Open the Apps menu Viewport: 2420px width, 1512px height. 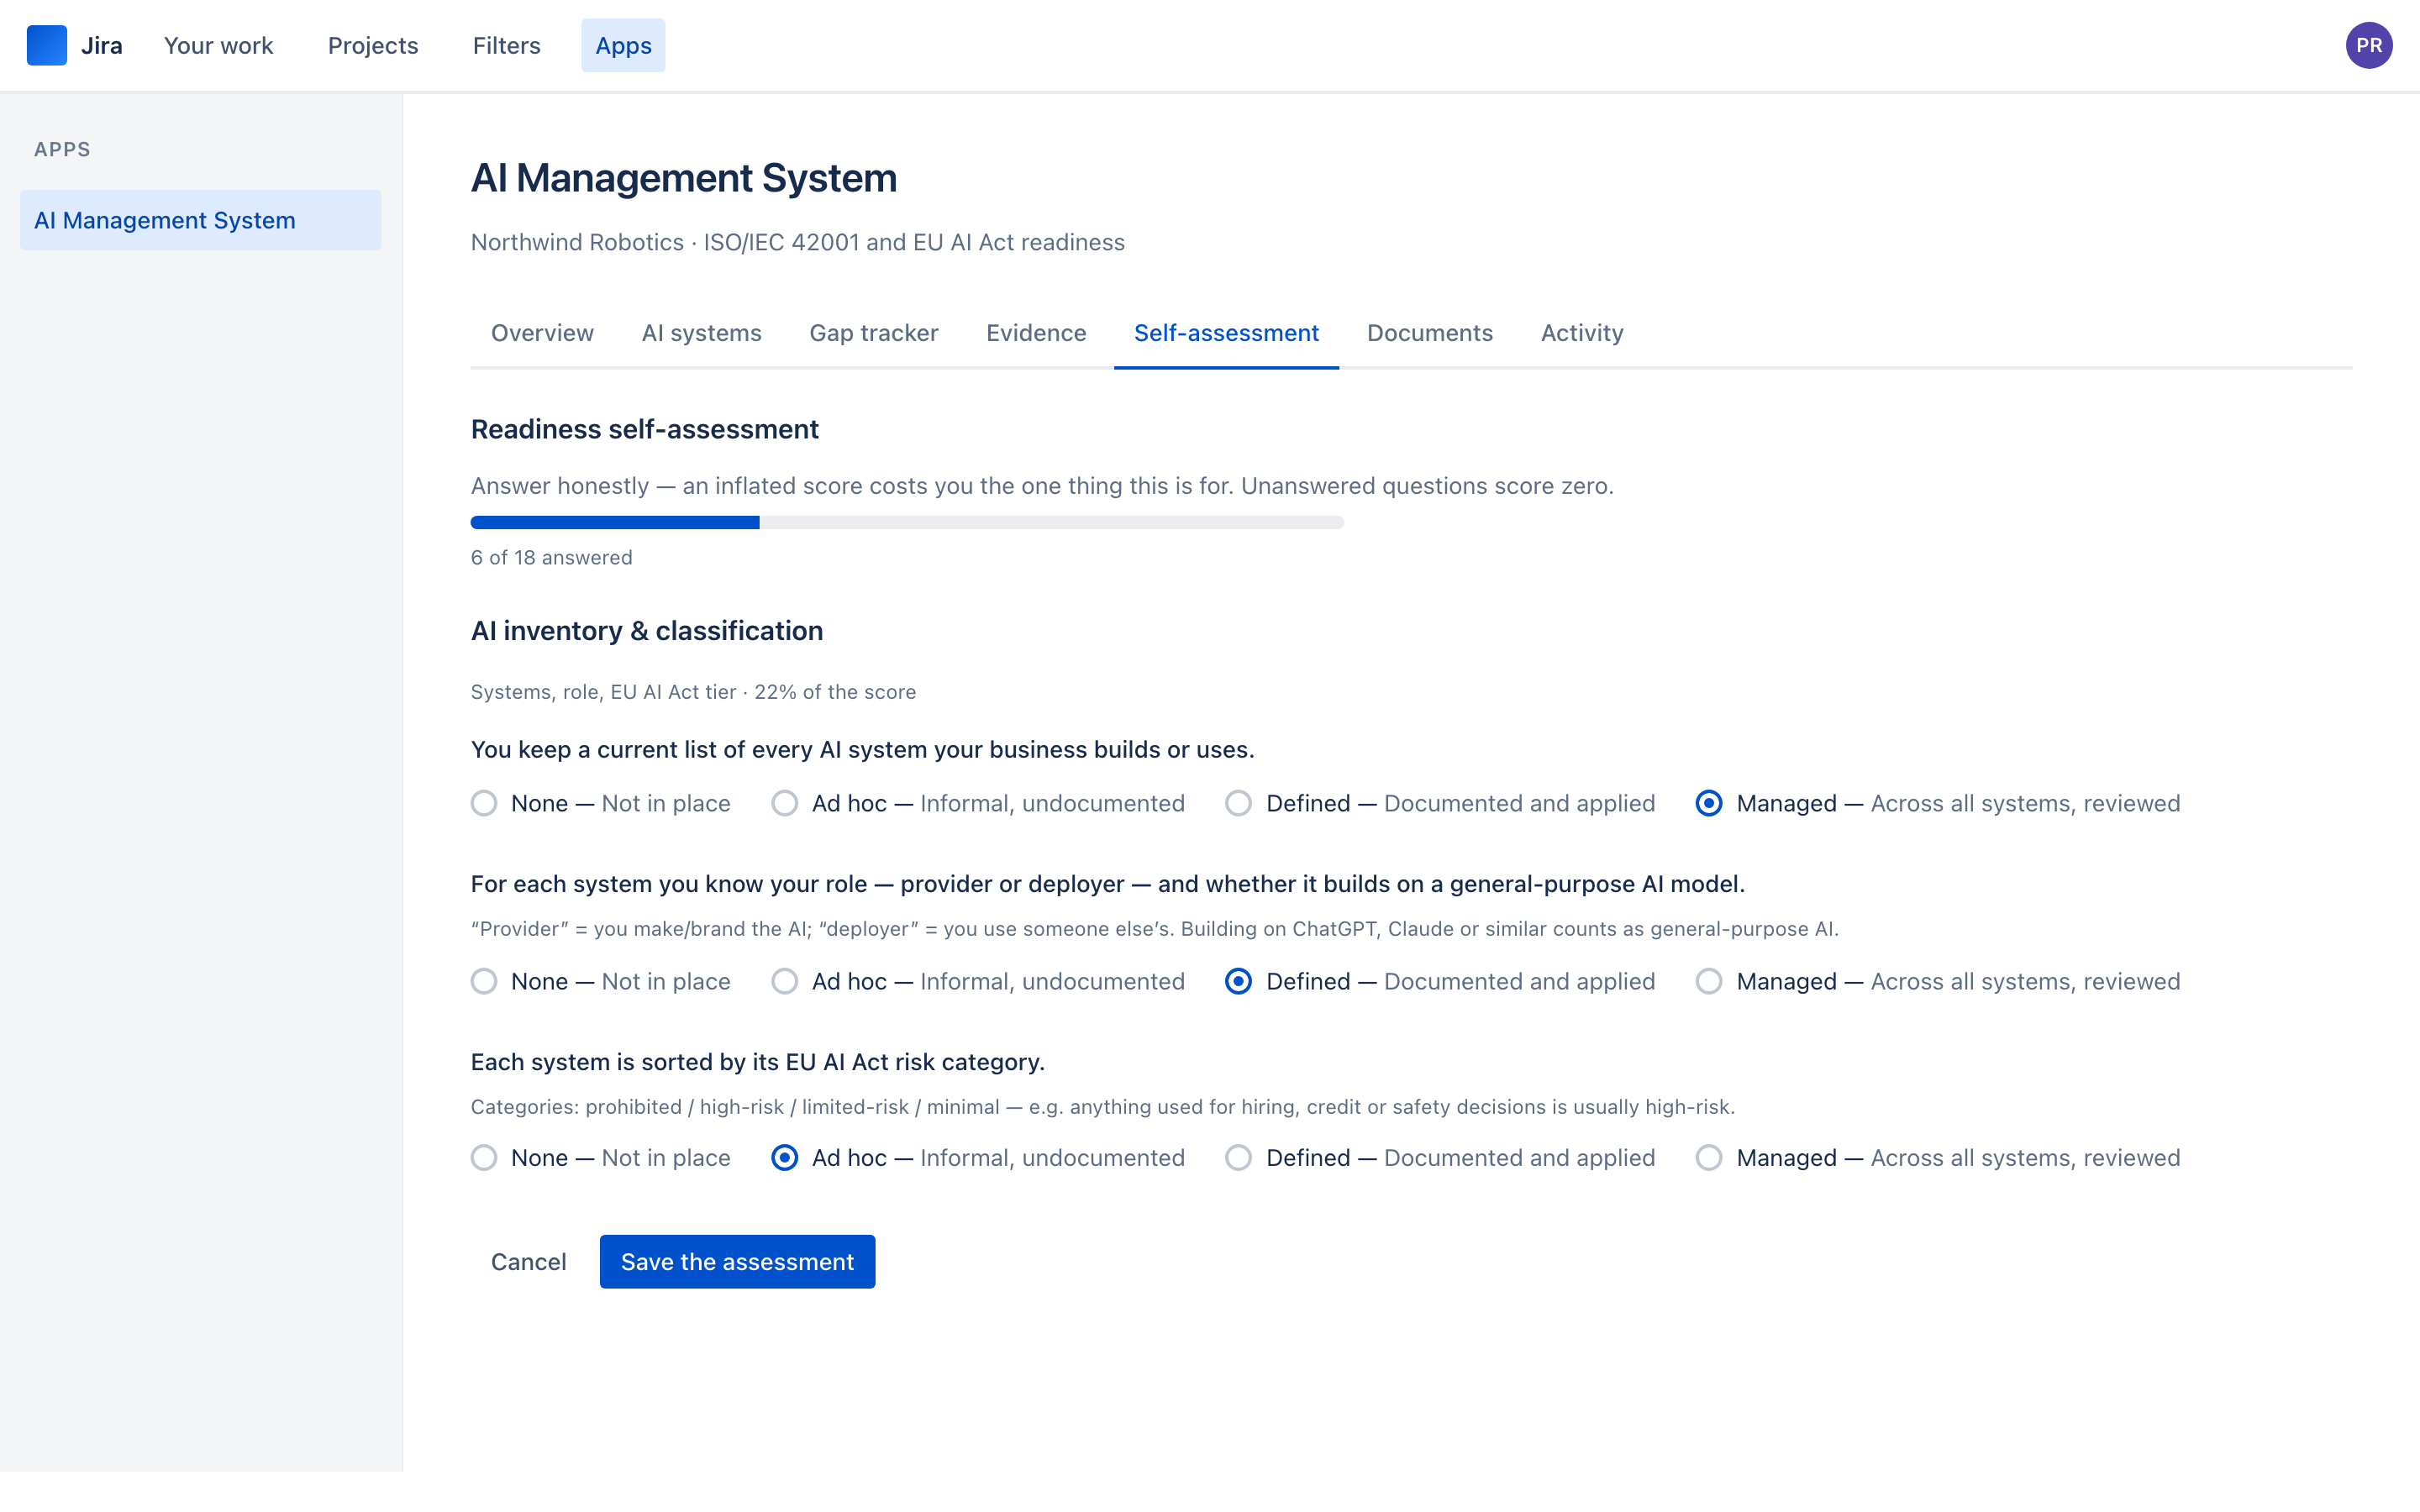(x=623, y=45)
